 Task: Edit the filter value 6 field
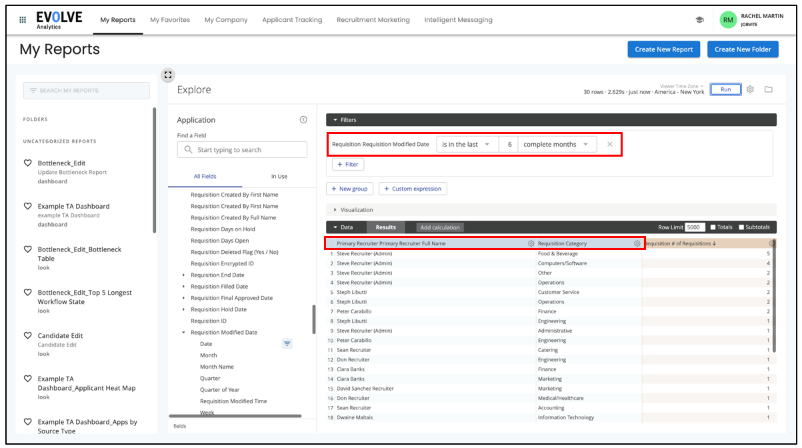point(509,144)
